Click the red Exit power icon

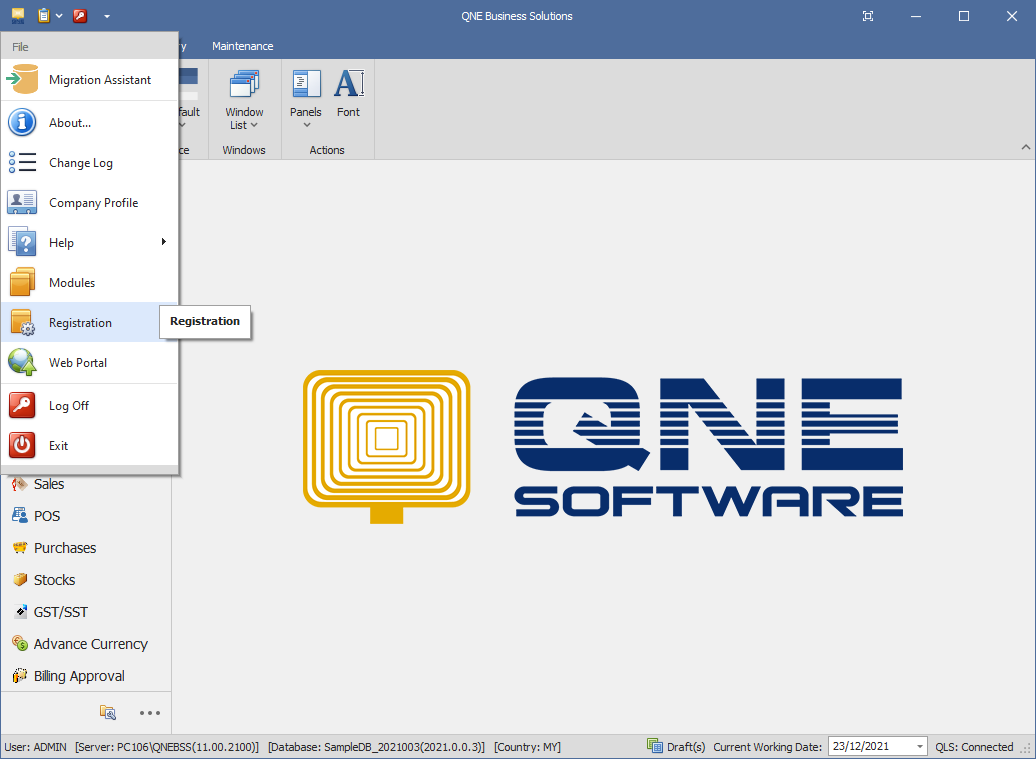[22, 446]
